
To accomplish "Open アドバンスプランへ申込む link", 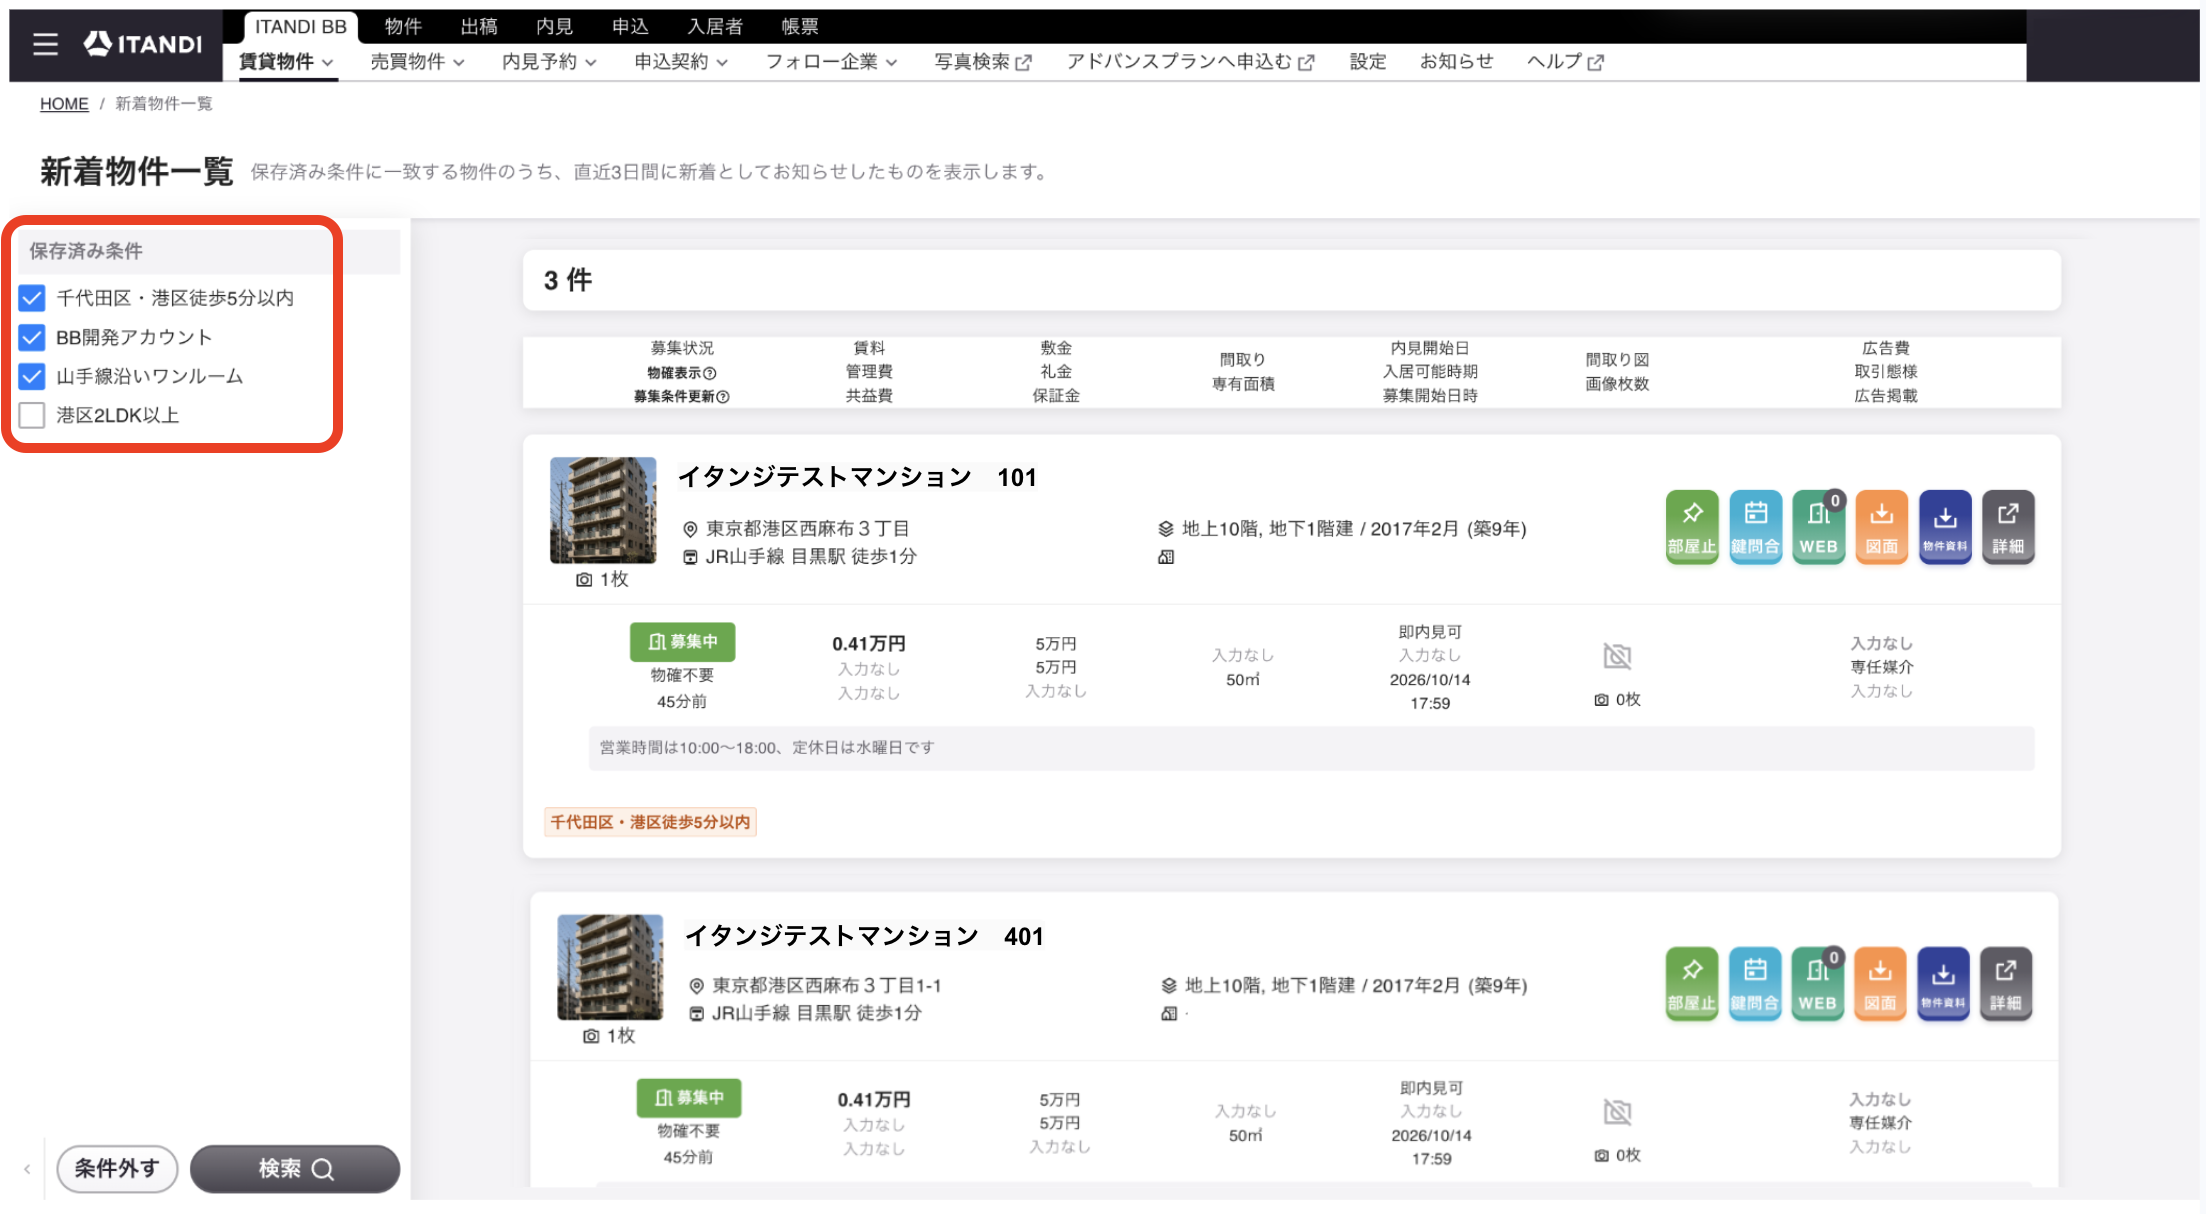I will (x=1190, y=62).
